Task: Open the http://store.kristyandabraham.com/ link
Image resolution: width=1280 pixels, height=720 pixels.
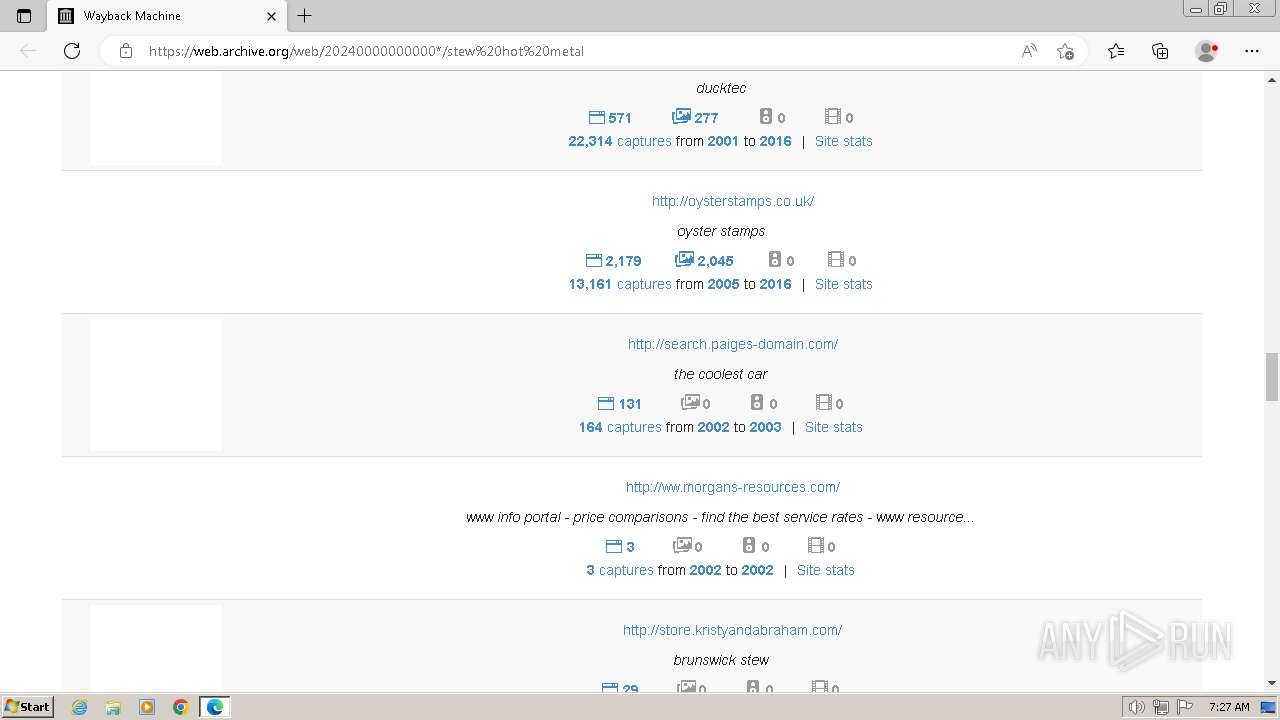Action: pyautogui.click(x=732, y=630)
